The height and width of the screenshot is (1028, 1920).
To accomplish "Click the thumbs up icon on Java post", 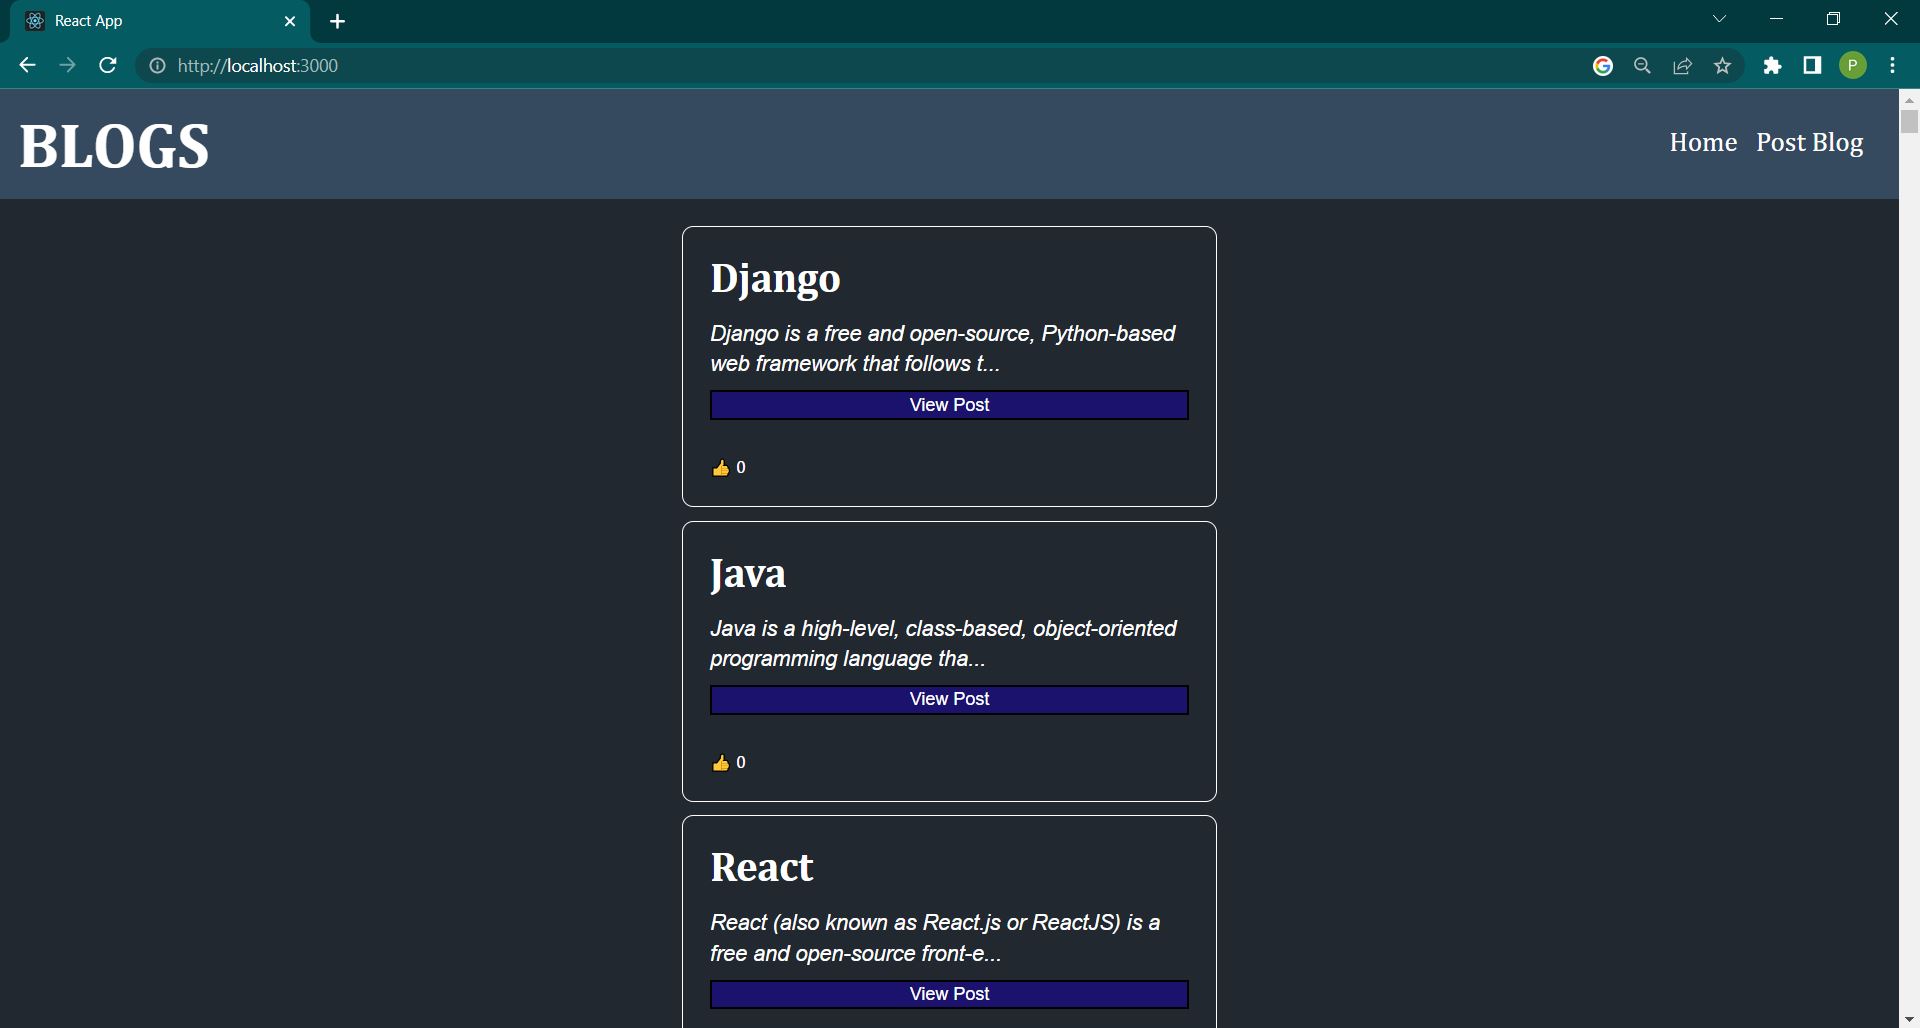I will 721,762.
